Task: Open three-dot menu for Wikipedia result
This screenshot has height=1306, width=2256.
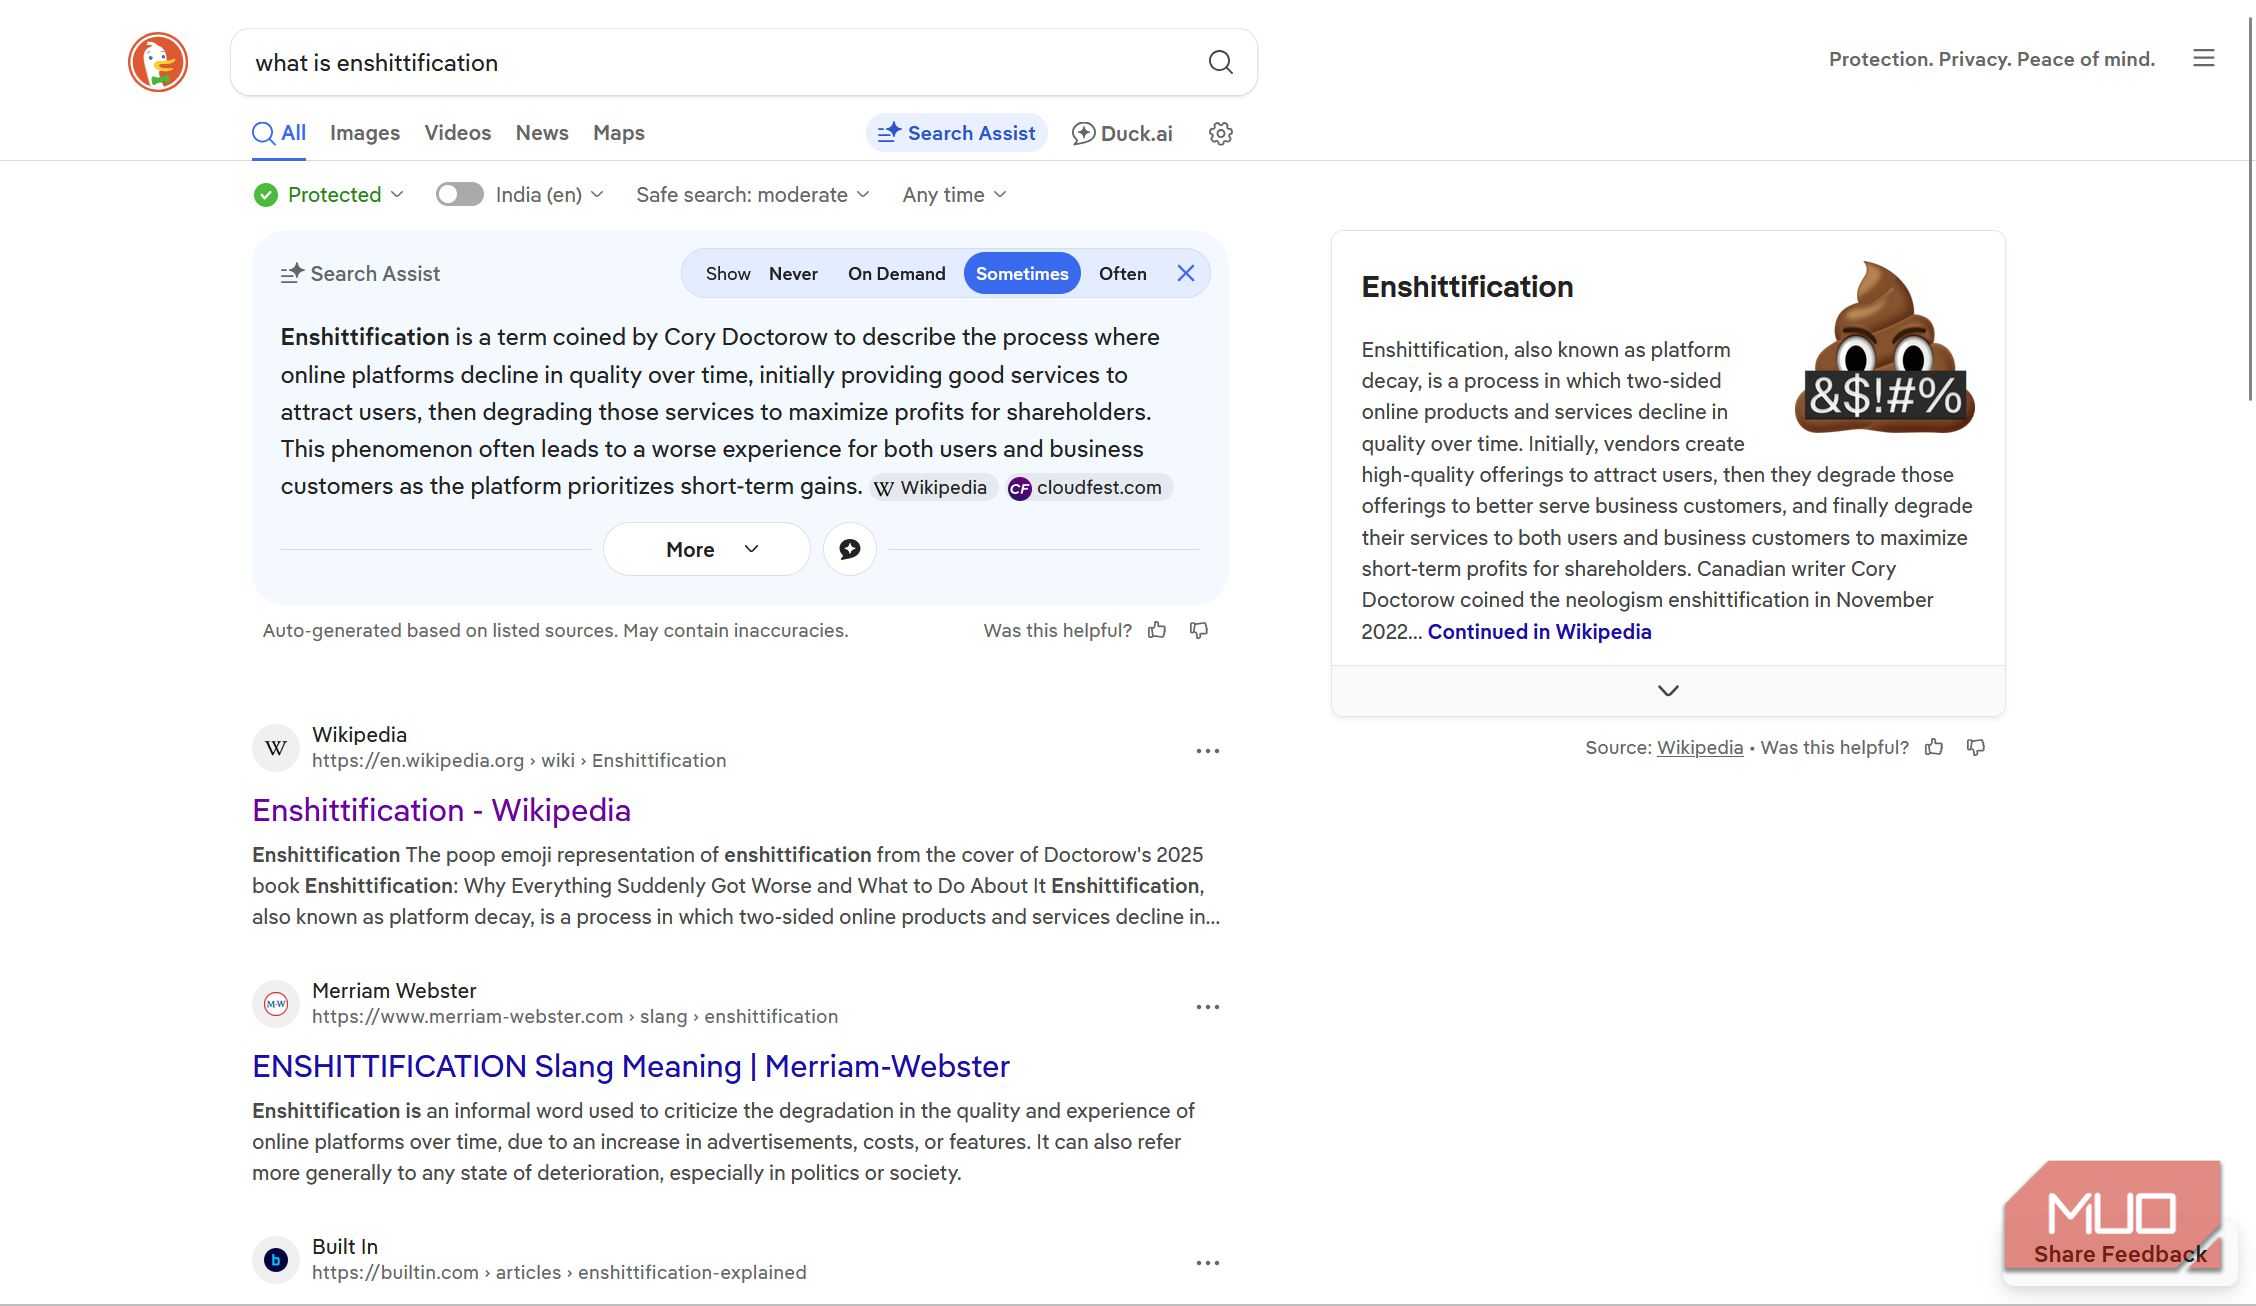Action: [x=1208, y=751]
